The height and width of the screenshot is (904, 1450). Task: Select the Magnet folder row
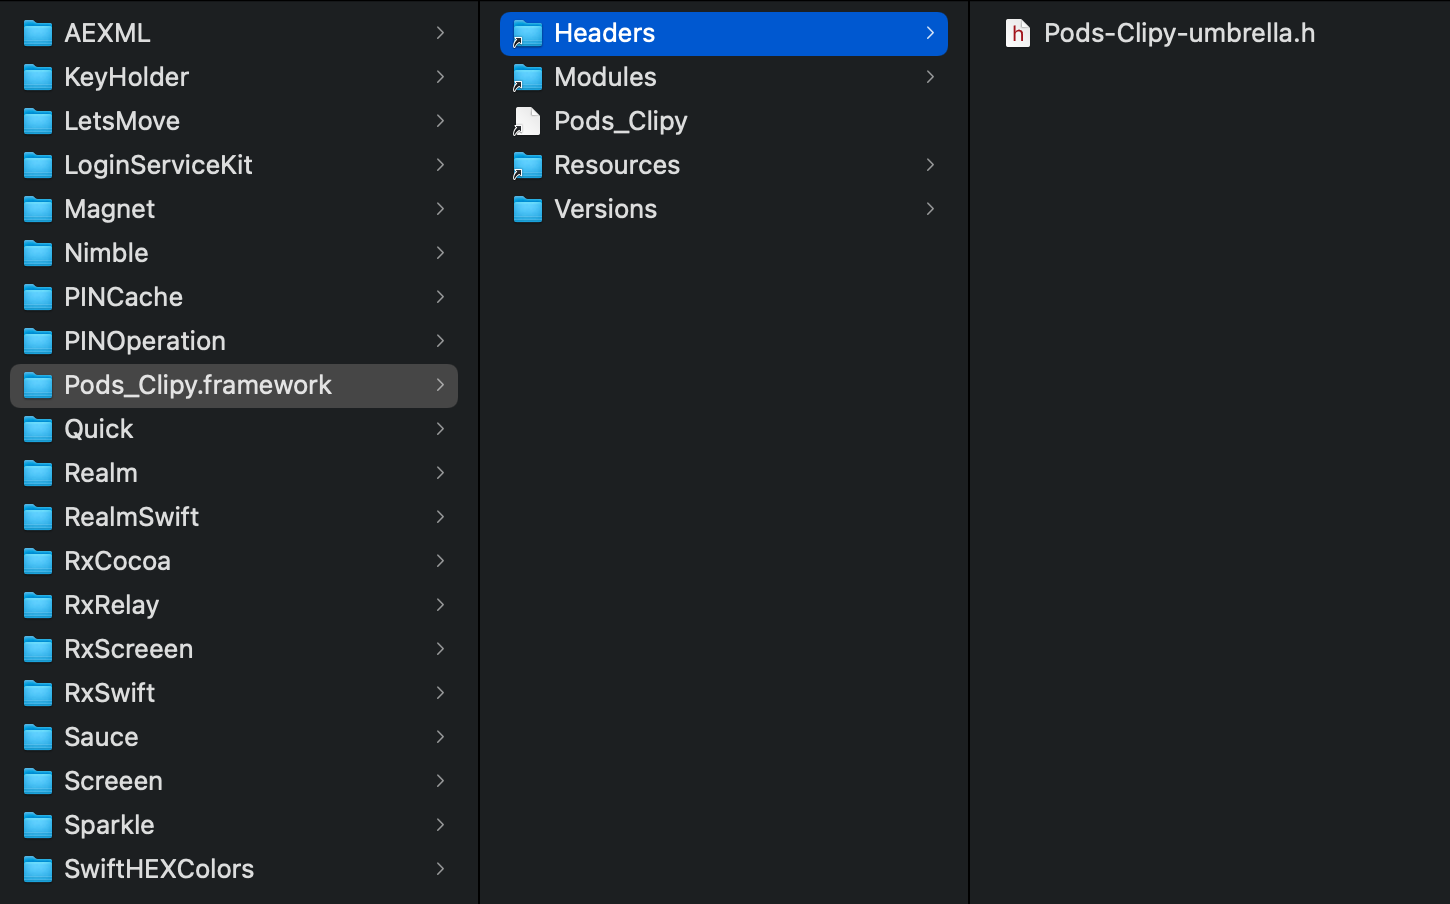click(234, 209)
